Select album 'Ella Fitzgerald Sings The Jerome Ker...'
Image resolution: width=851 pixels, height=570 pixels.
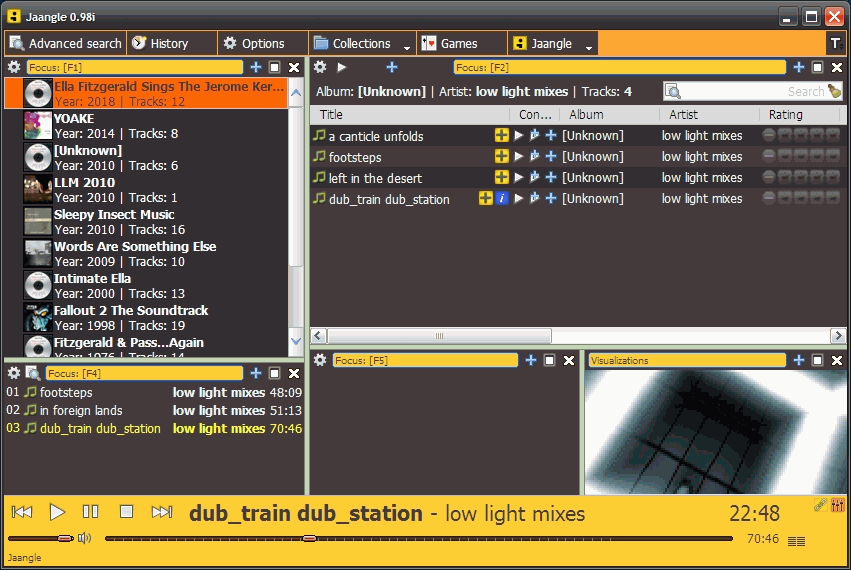click(x=147, y=93)
